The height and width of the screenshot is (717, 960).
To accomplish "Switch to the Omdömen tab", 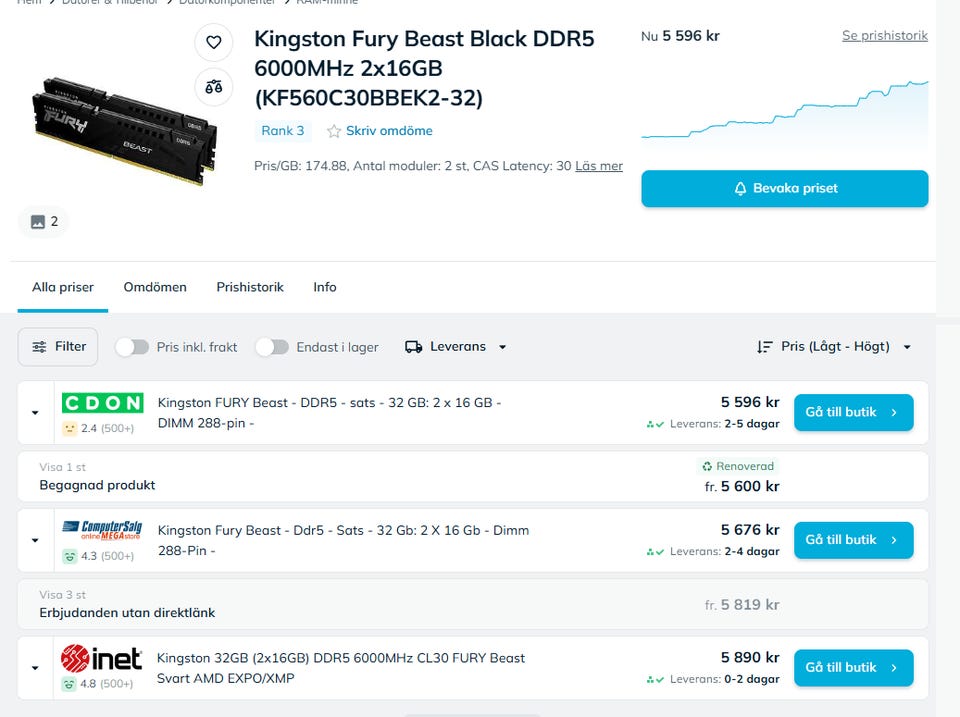I will (155, 287).
